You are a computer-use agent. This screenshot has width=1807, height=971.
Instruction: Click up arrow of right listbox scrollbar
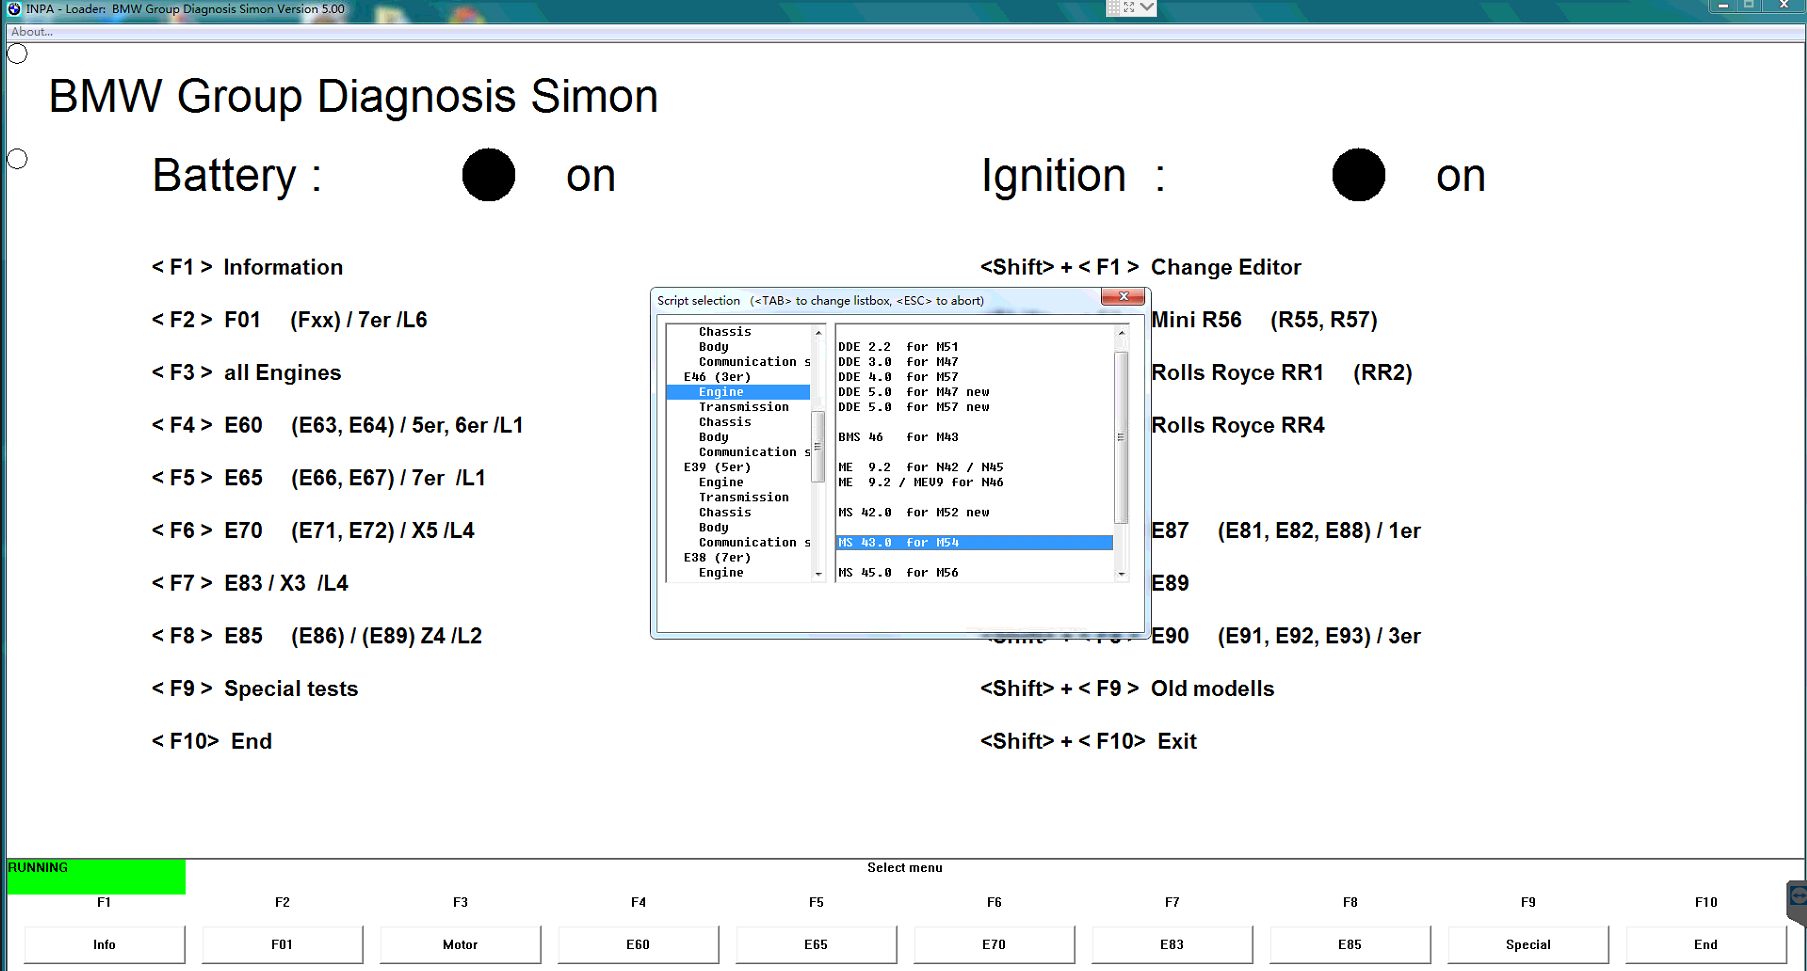click(1121, 332)
